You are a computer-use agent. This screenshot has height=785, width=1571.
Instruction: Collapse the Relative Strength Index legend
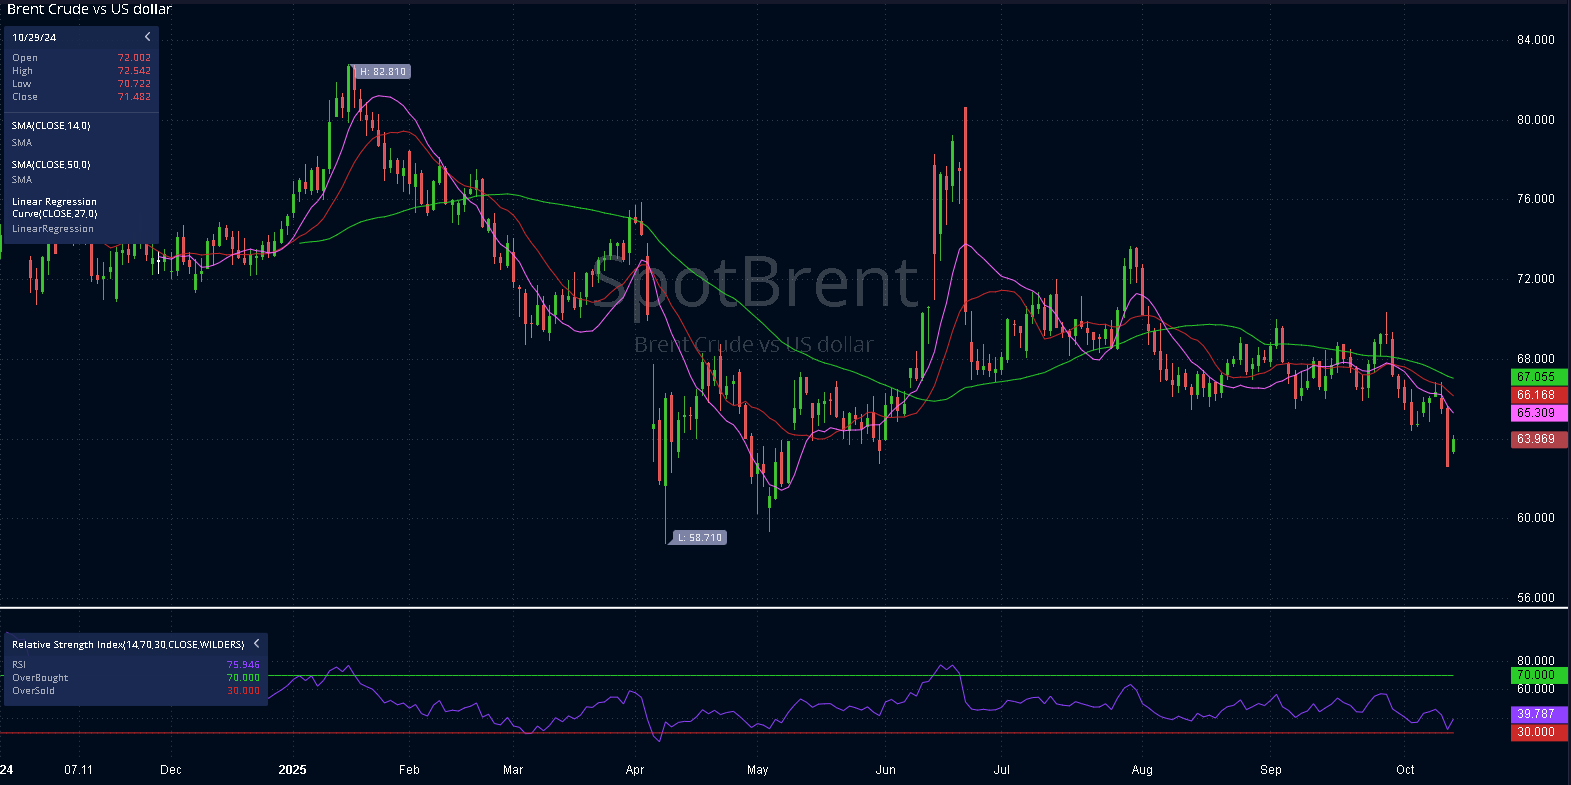tap(256, 644)
